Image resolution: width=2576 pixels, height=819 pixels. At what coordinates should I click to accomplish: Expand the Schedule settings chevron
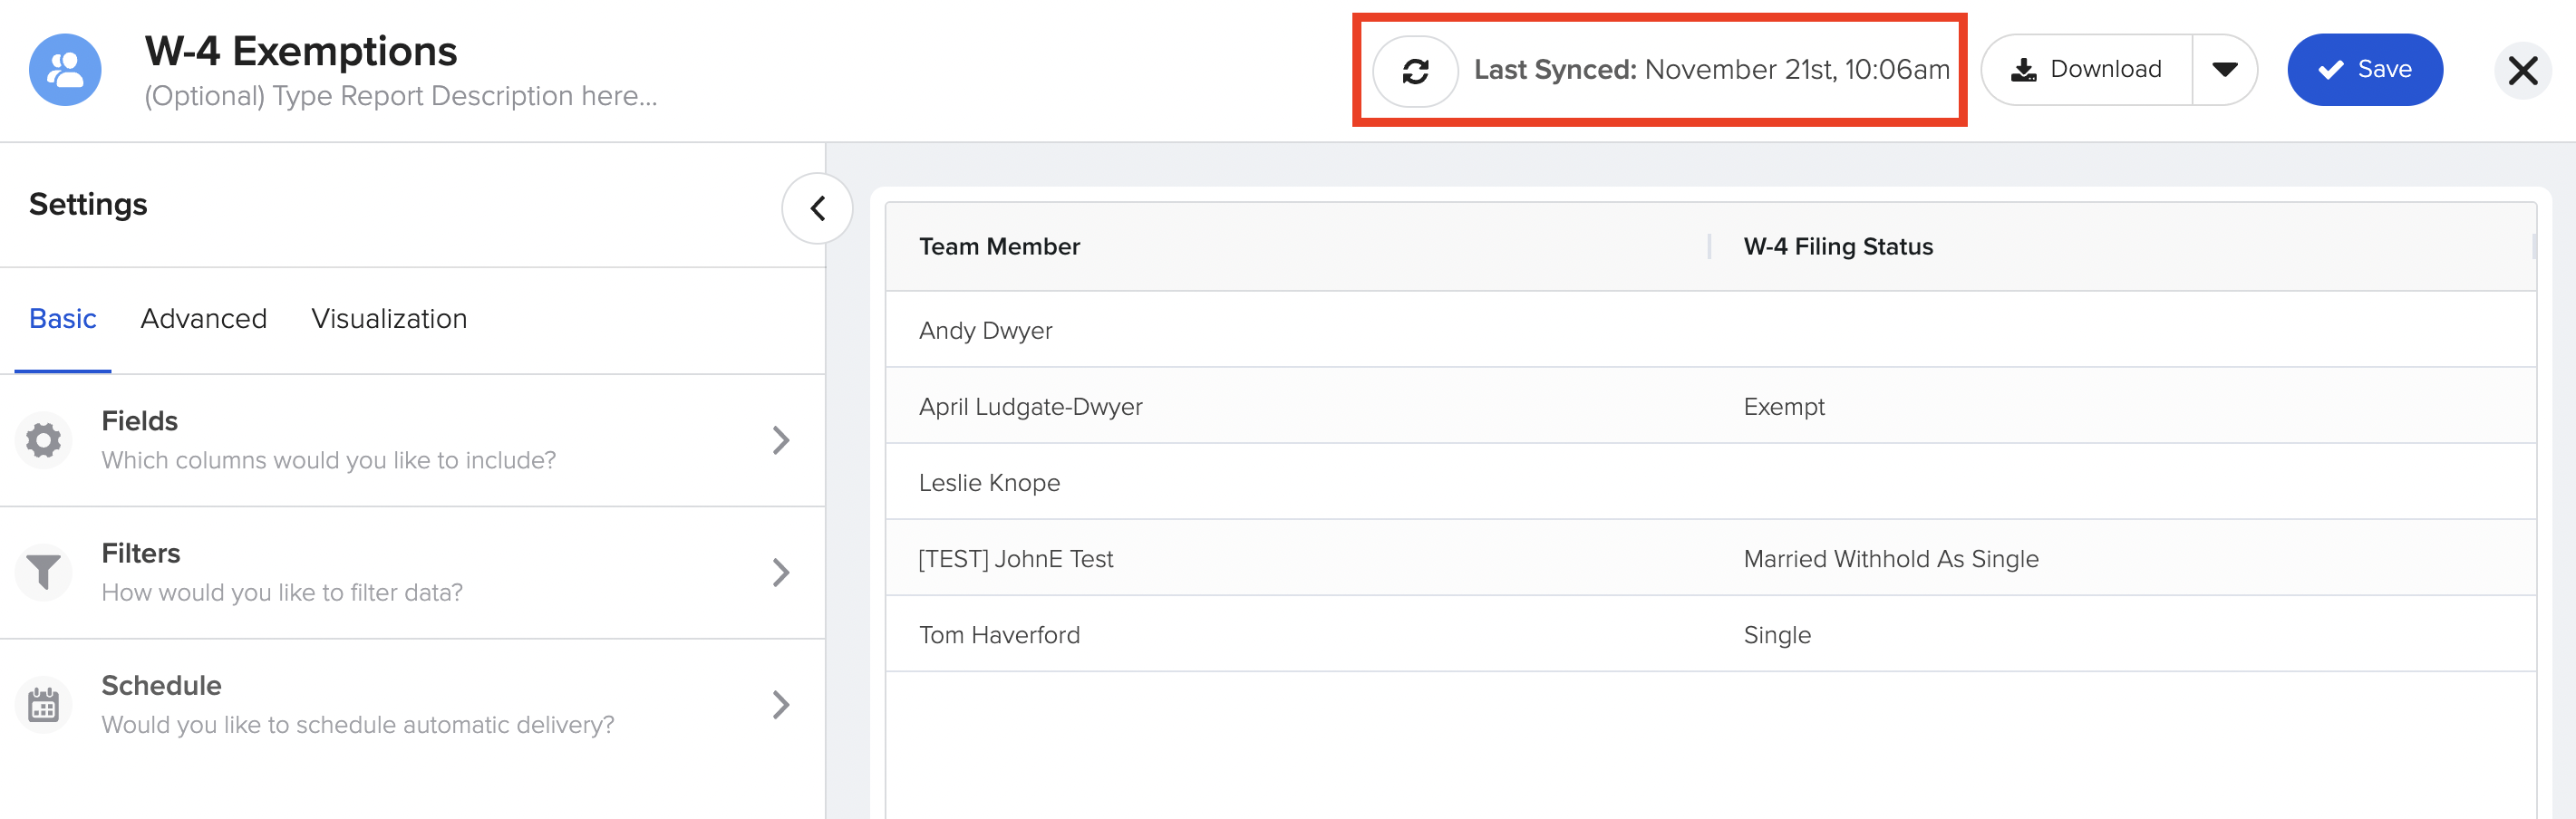pyautogui.click(x=781, y=705)
